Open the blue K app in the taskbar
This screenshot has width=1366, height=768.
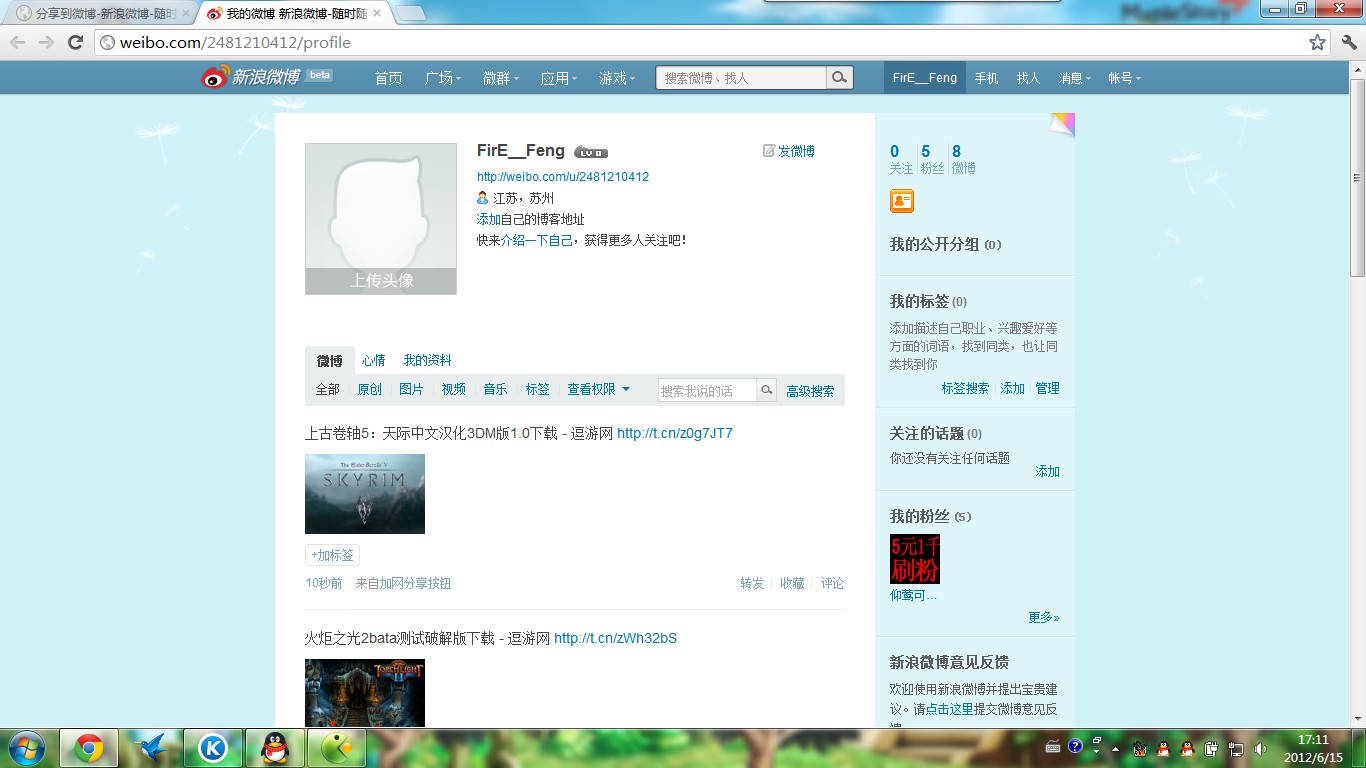(x=213, y=748)
